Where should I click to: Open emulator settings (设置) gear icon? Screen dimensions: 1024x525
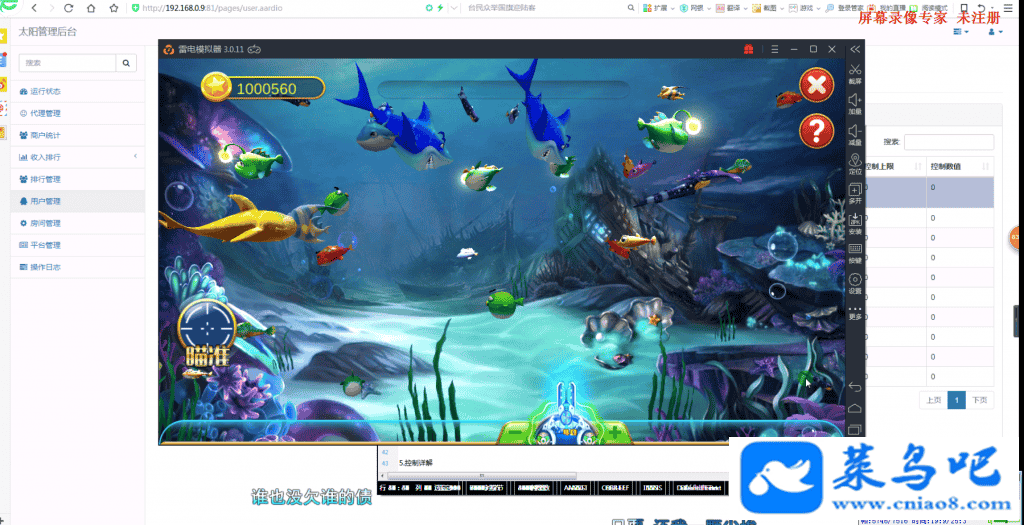(x=855, y=279)
